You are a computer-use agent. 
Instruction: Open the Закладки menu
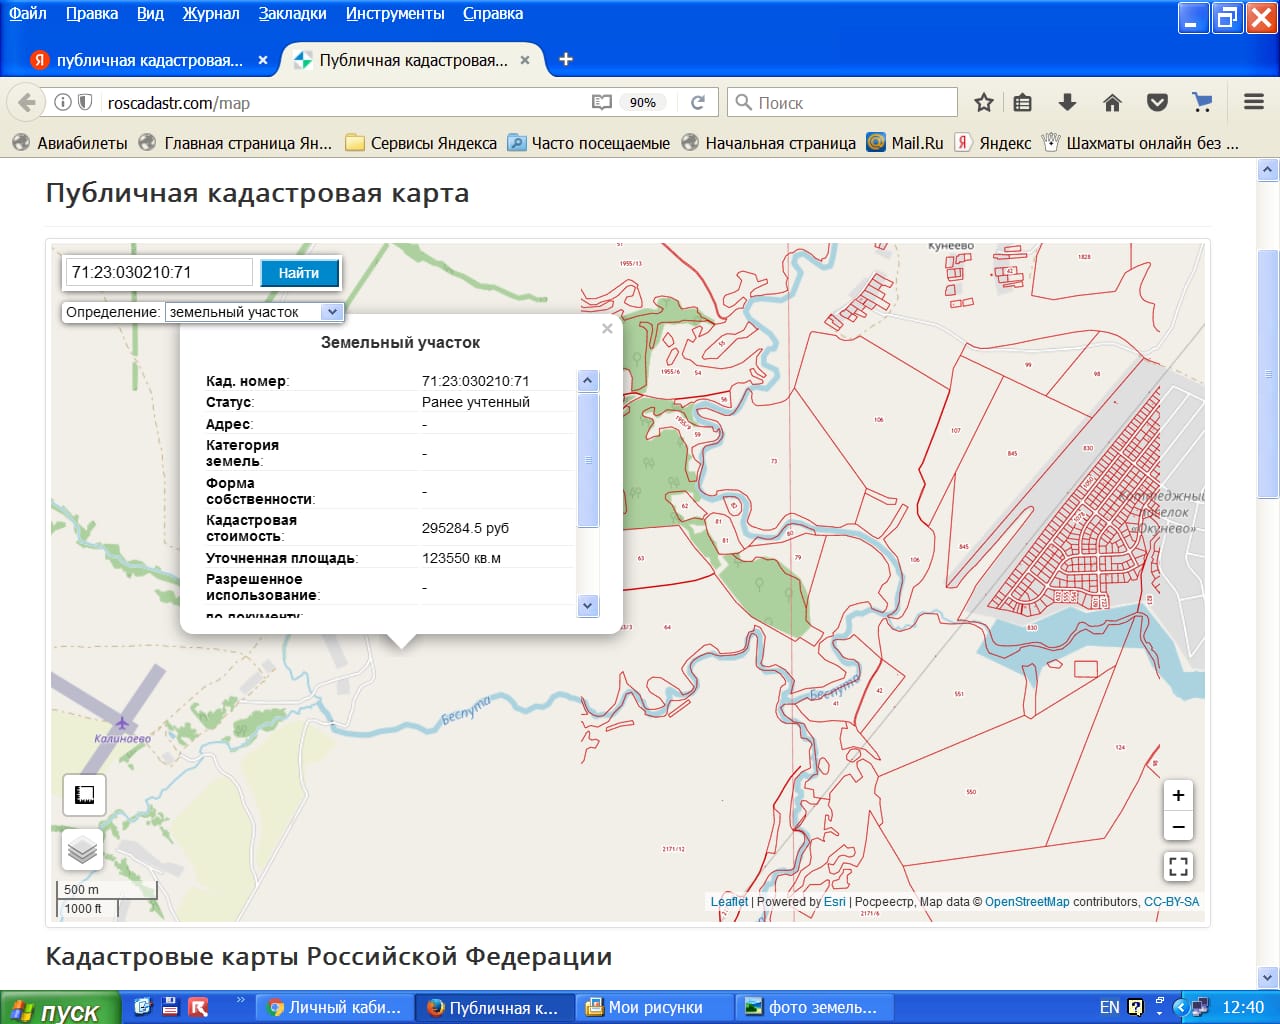pyautogui.click(x=292, y=14)
